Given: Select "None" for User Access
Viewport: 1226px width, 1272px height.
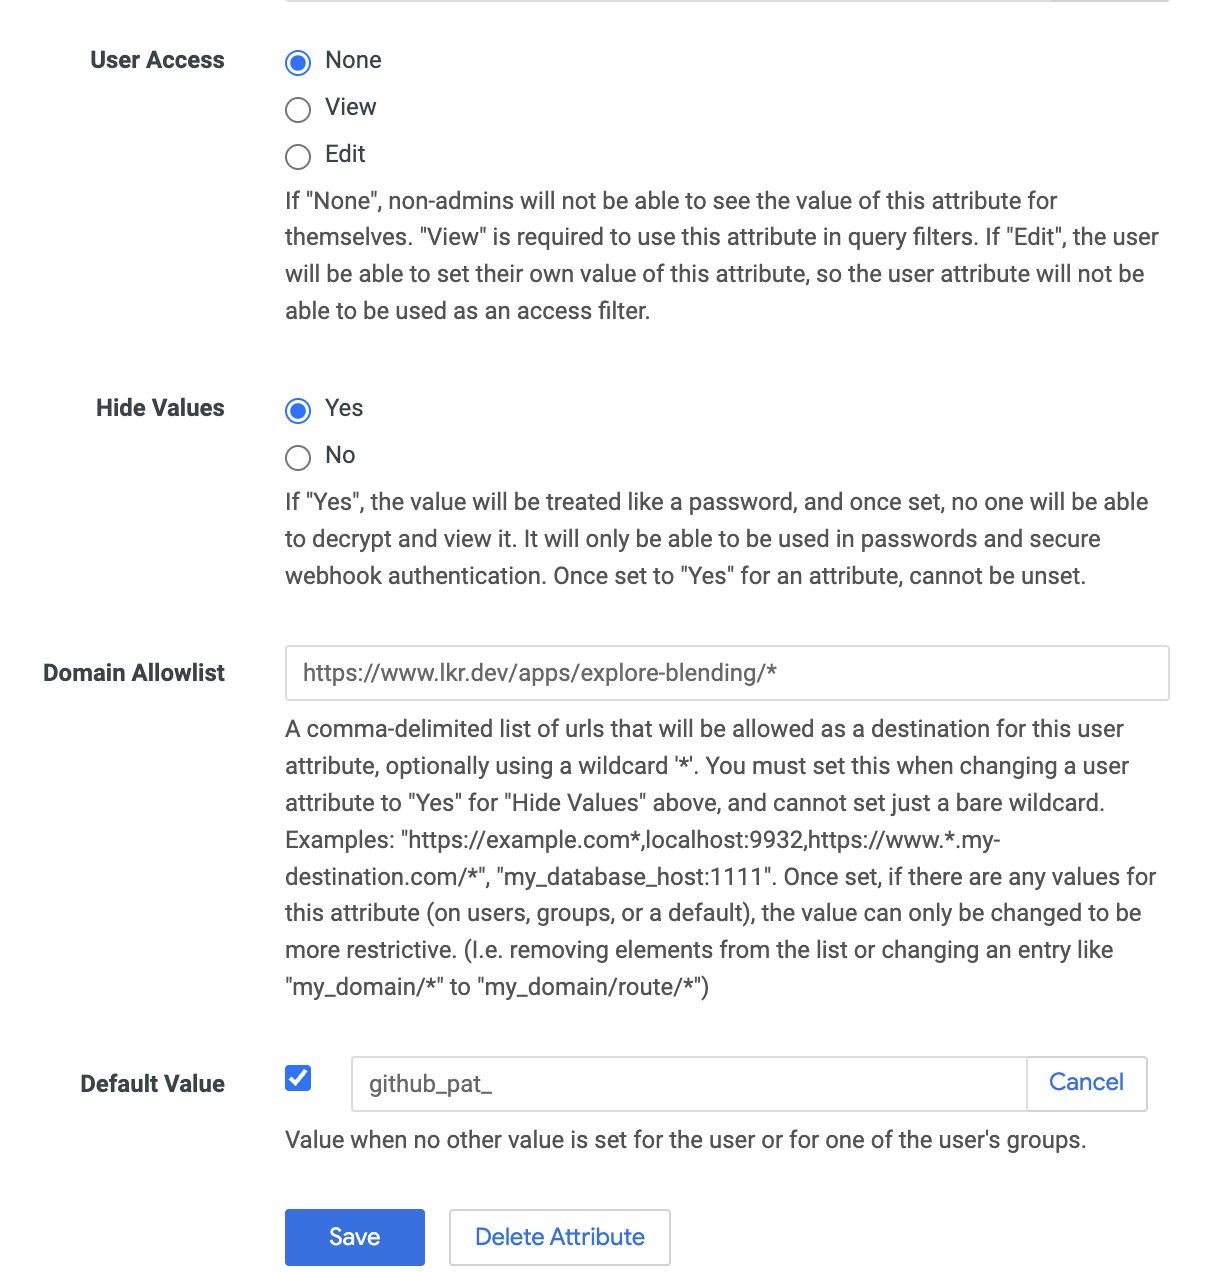Looking at the screenshot, I should (297, 62).
